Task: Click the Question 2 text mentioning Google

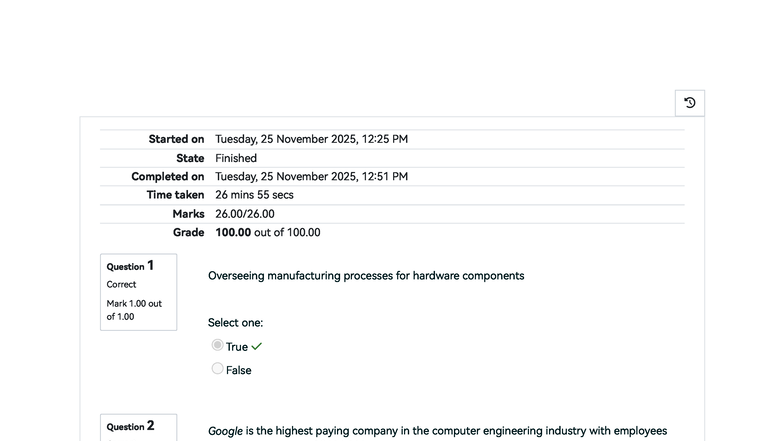Action: click(438, 431)
